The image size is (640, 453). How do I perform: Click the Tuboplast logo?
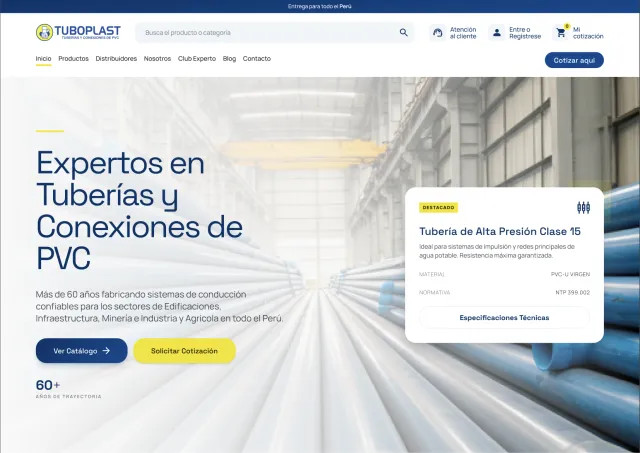78,32
